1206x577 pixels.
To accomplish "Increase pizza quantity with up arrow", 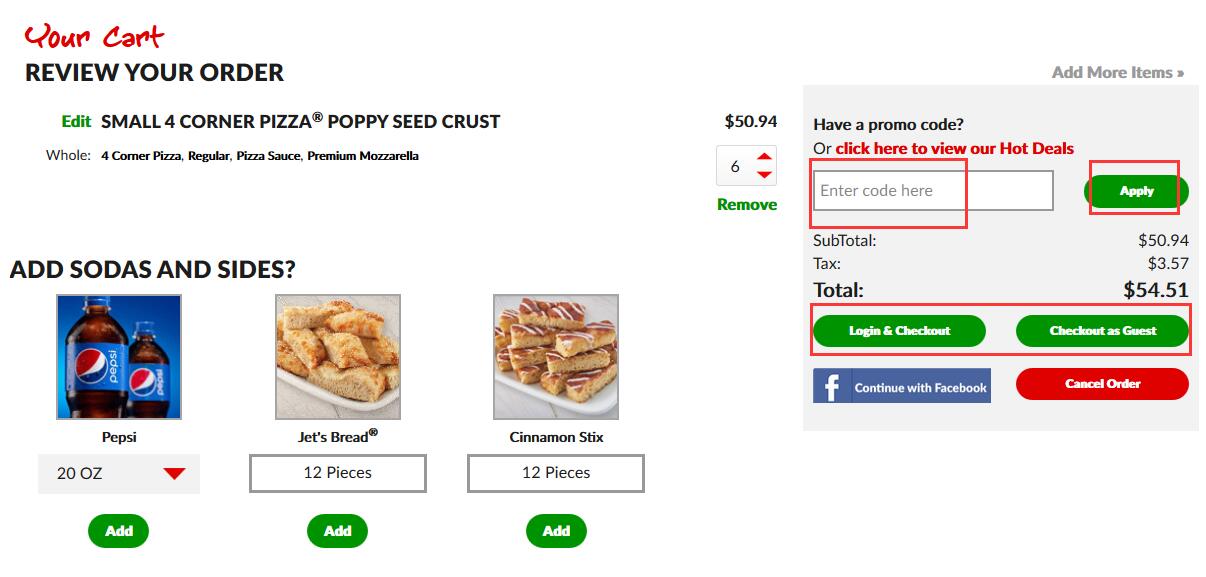I will point(765,157).
